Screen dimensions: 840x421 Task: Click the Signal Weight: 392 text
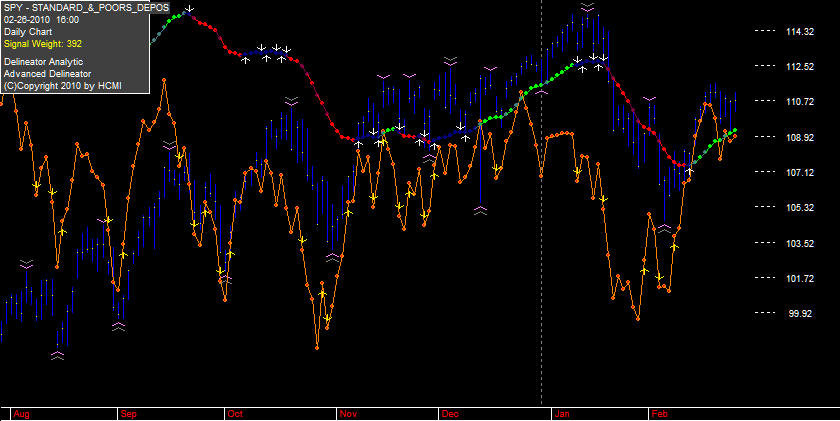click(x=43, y=44)
